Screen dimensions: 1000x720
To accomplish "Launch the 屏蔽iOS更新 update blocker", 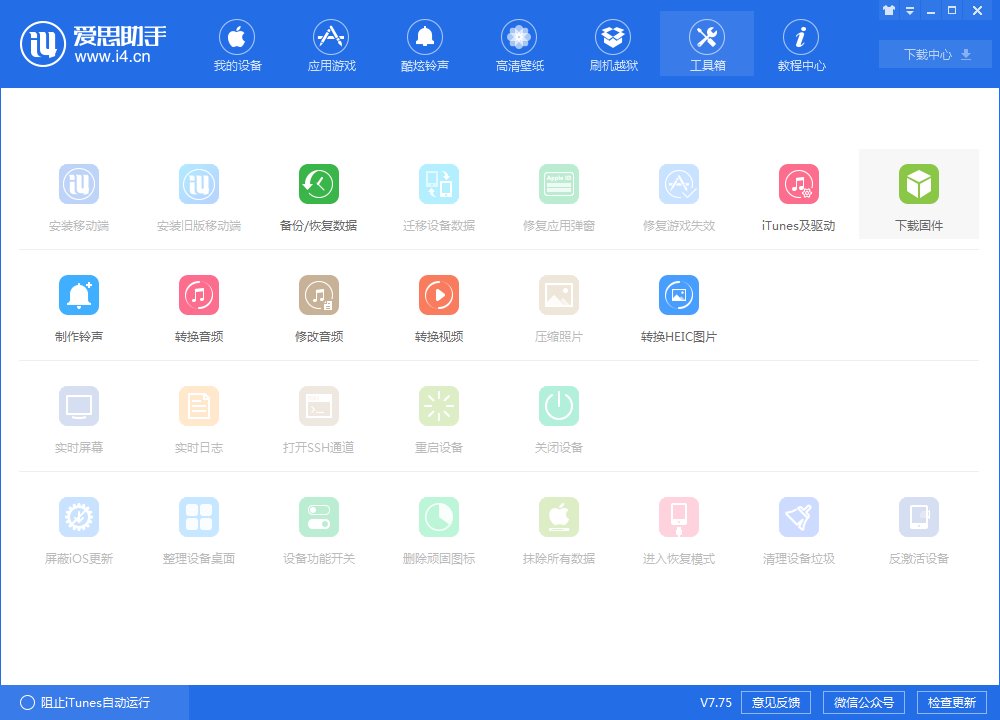I will coord(79,527).
